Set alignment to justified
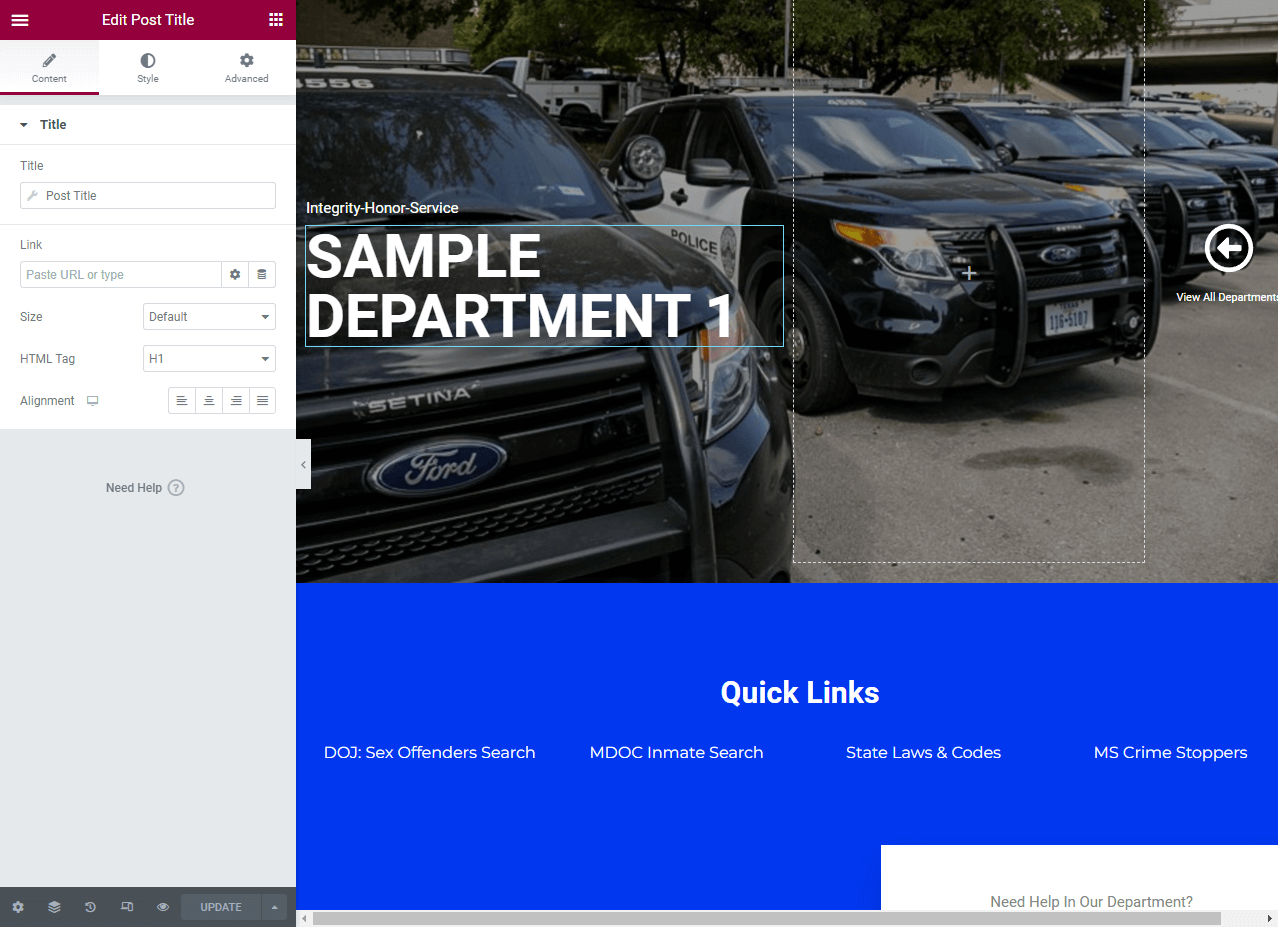The height and width of the screenshot is (927, 1278). tap(262, 401)
